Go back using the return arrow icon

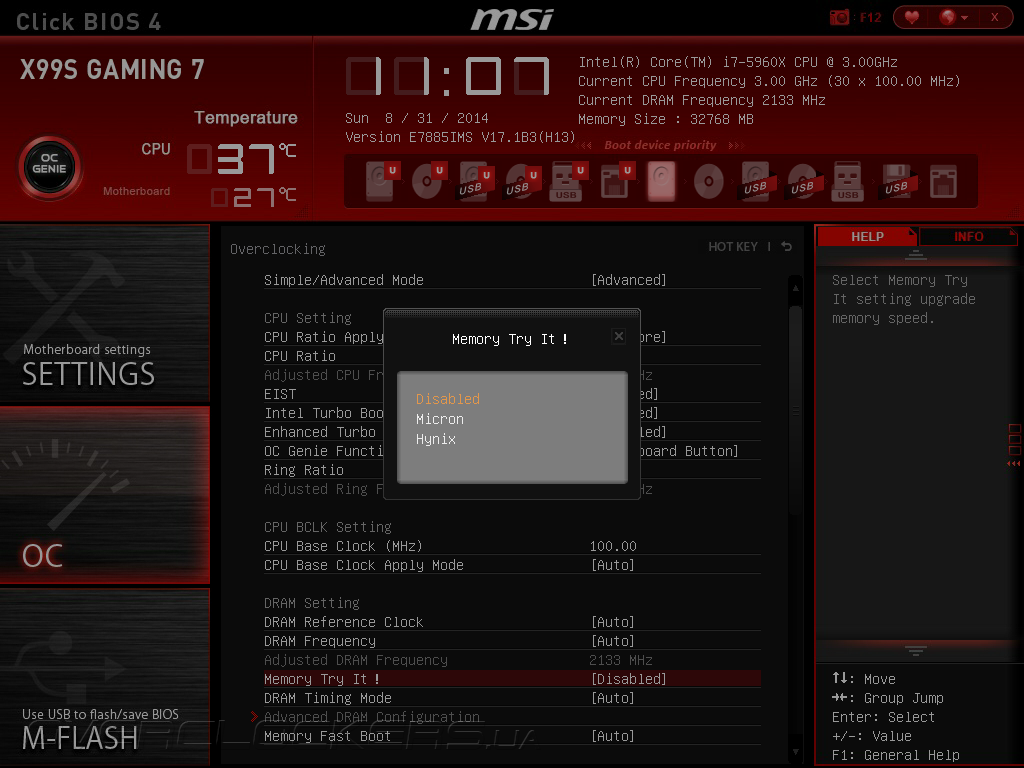tap(787, 246)
